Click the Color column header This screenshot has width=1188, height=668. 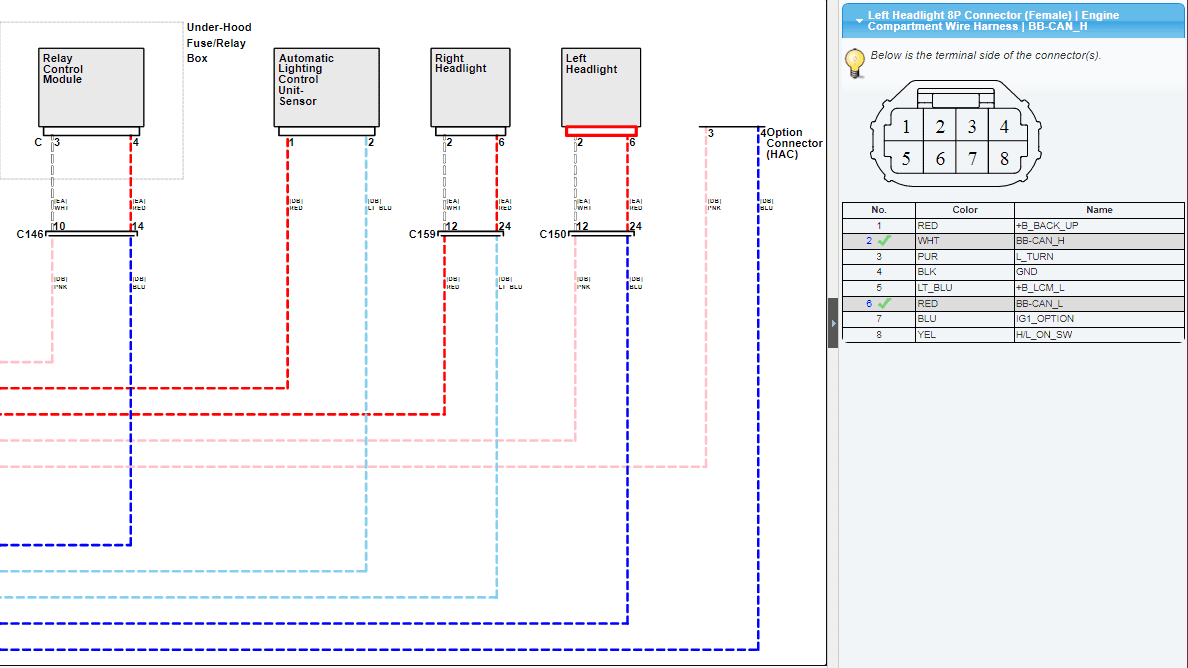(x=964, y=210)
